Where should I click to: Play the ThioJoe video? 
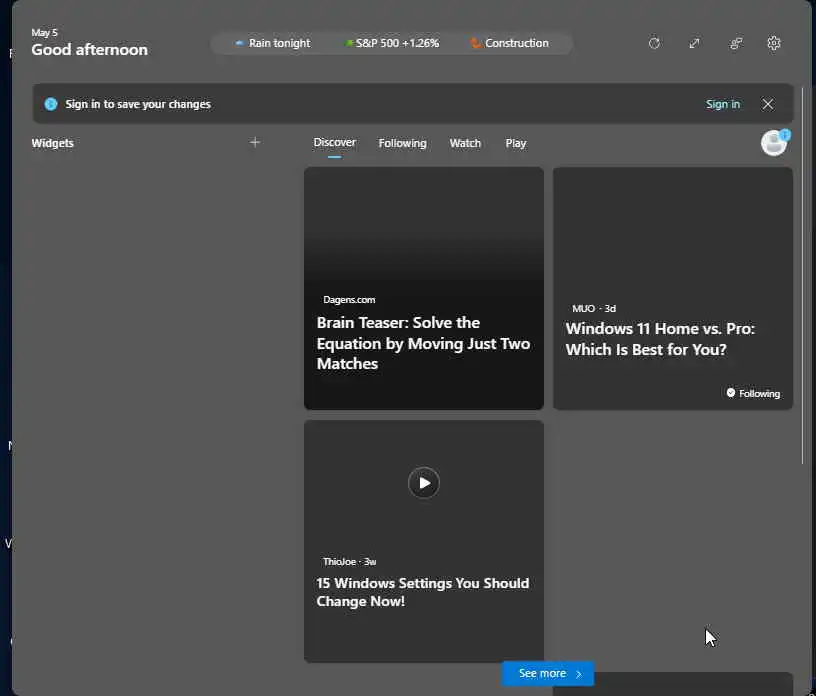point(424,483)
